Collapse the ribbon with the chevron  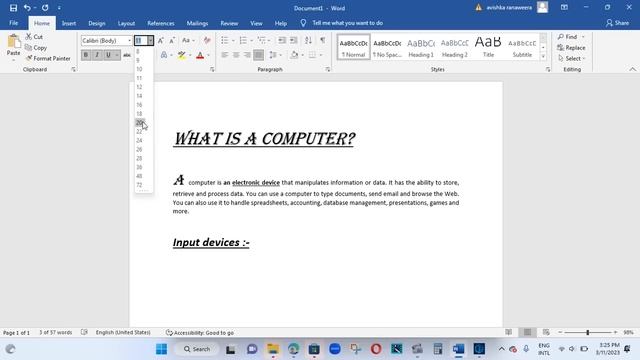coord(632,69)
